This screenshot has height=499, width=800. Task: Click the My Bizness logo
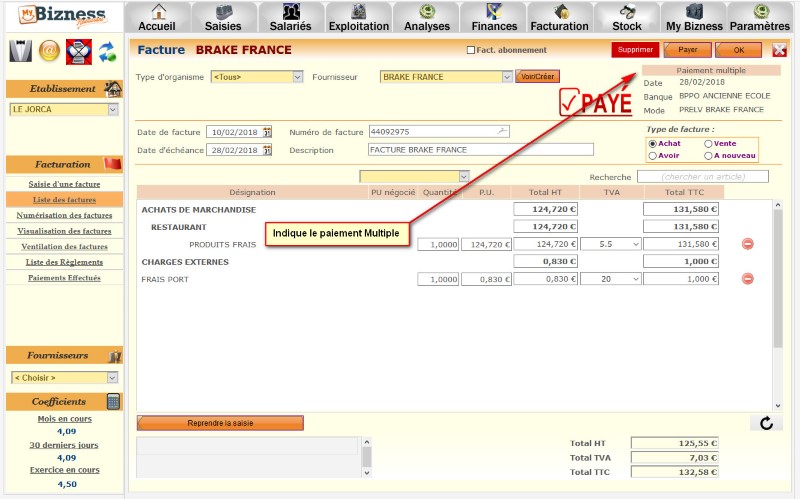[62, 16]
